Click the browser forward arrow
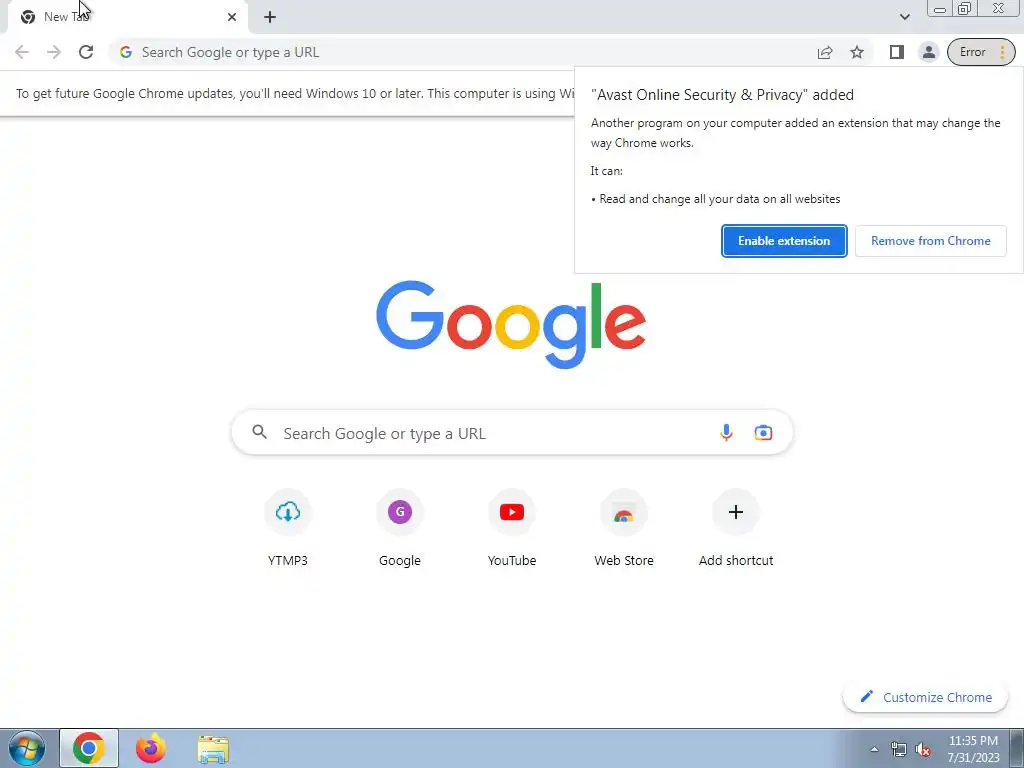 click(54, 52)
